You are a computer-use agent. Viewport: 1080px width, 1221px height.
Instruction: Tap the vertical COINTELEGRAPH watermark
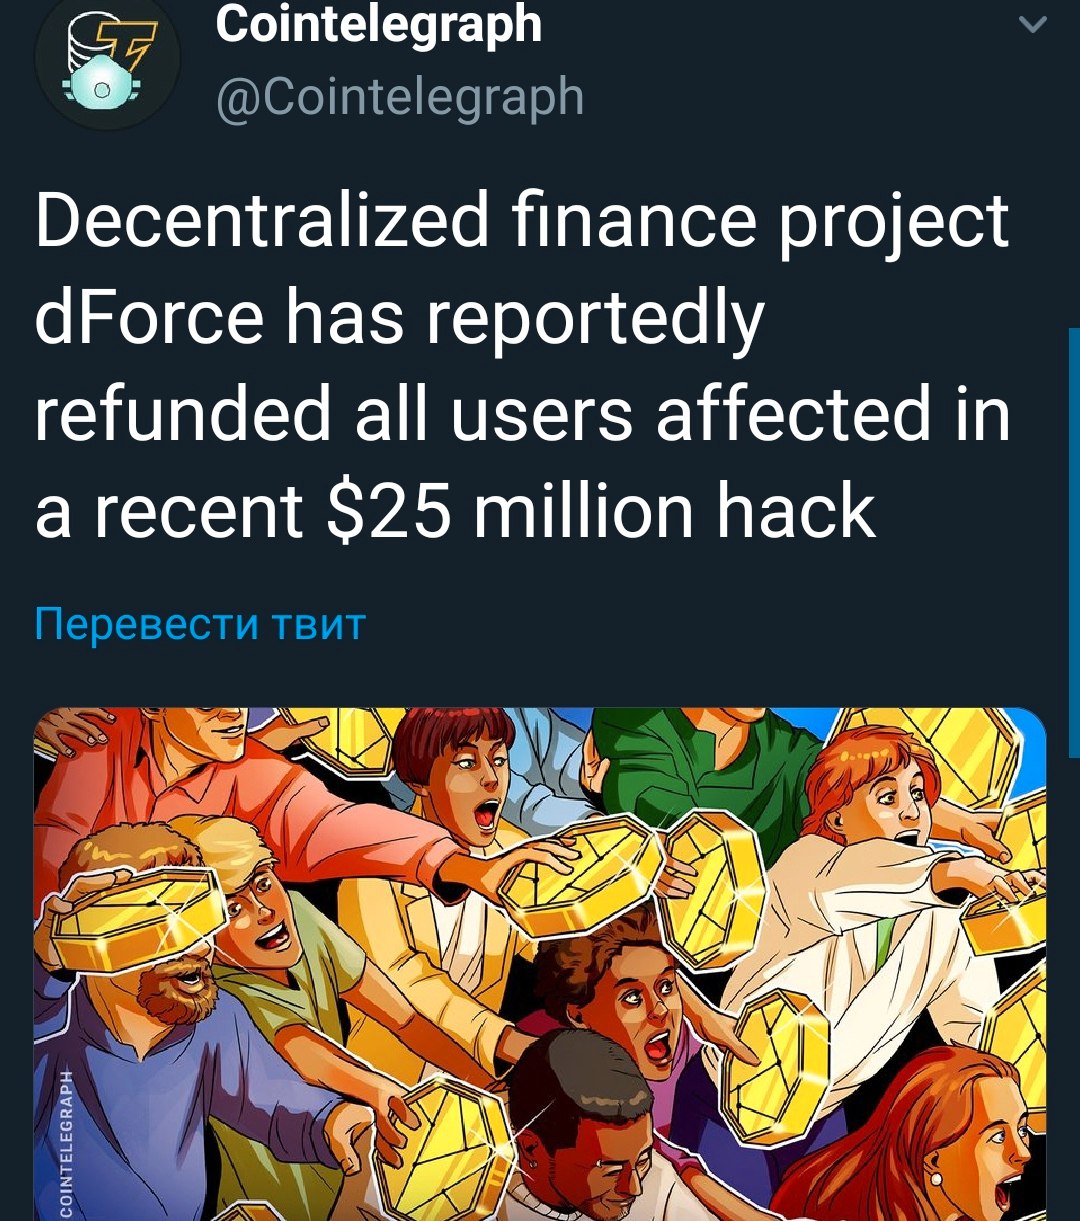(67, 1142)
